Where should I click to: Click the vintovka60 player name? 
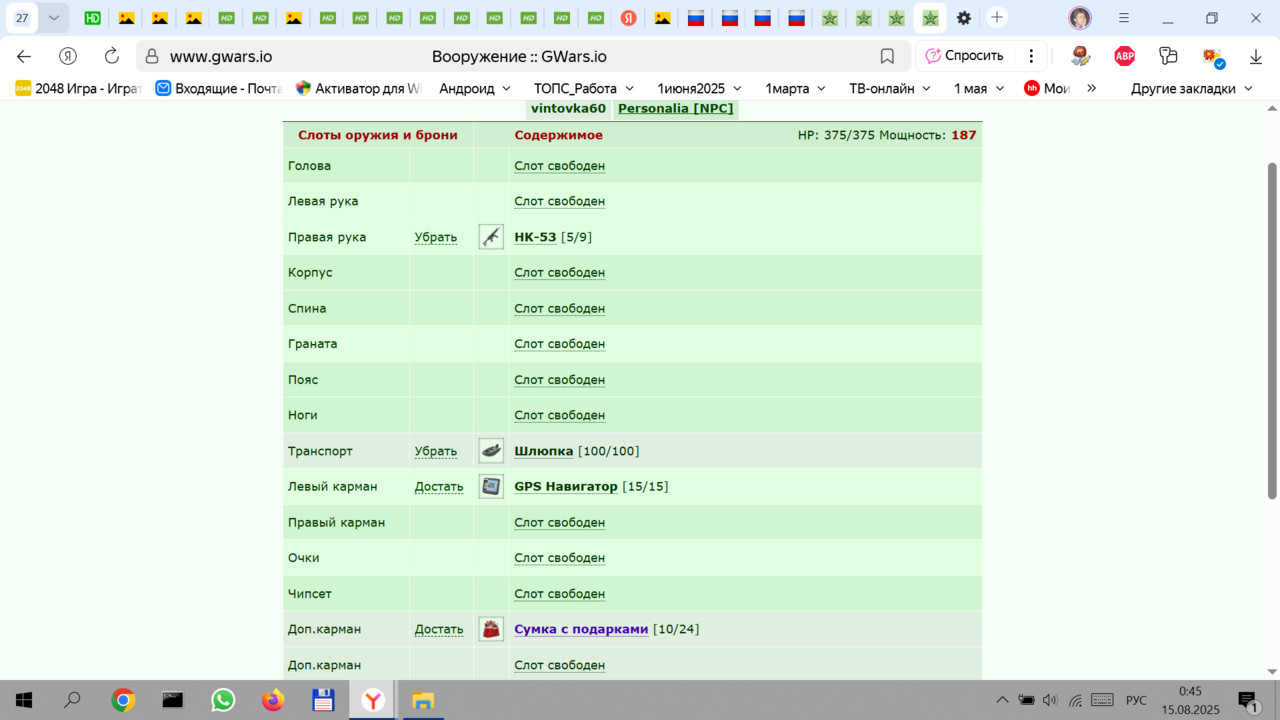click(x=568, y=109)
